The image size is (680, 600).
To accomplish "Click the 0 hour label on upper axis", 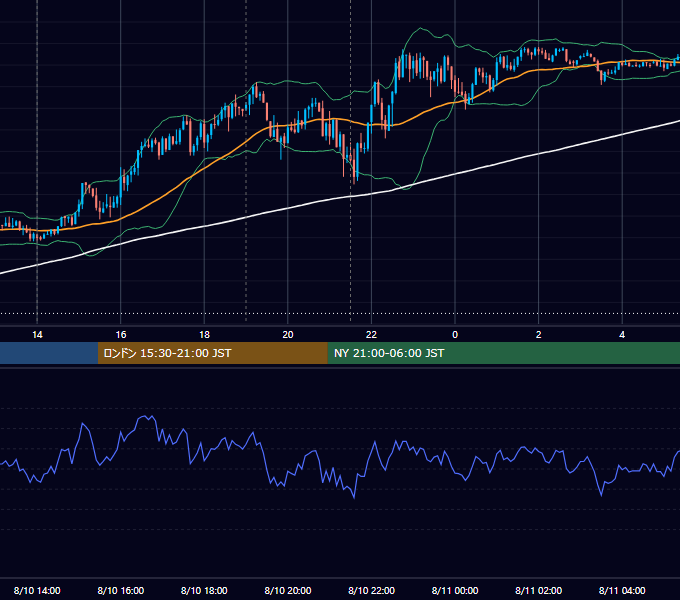I will pyautogui.click(x=455, y=335).
